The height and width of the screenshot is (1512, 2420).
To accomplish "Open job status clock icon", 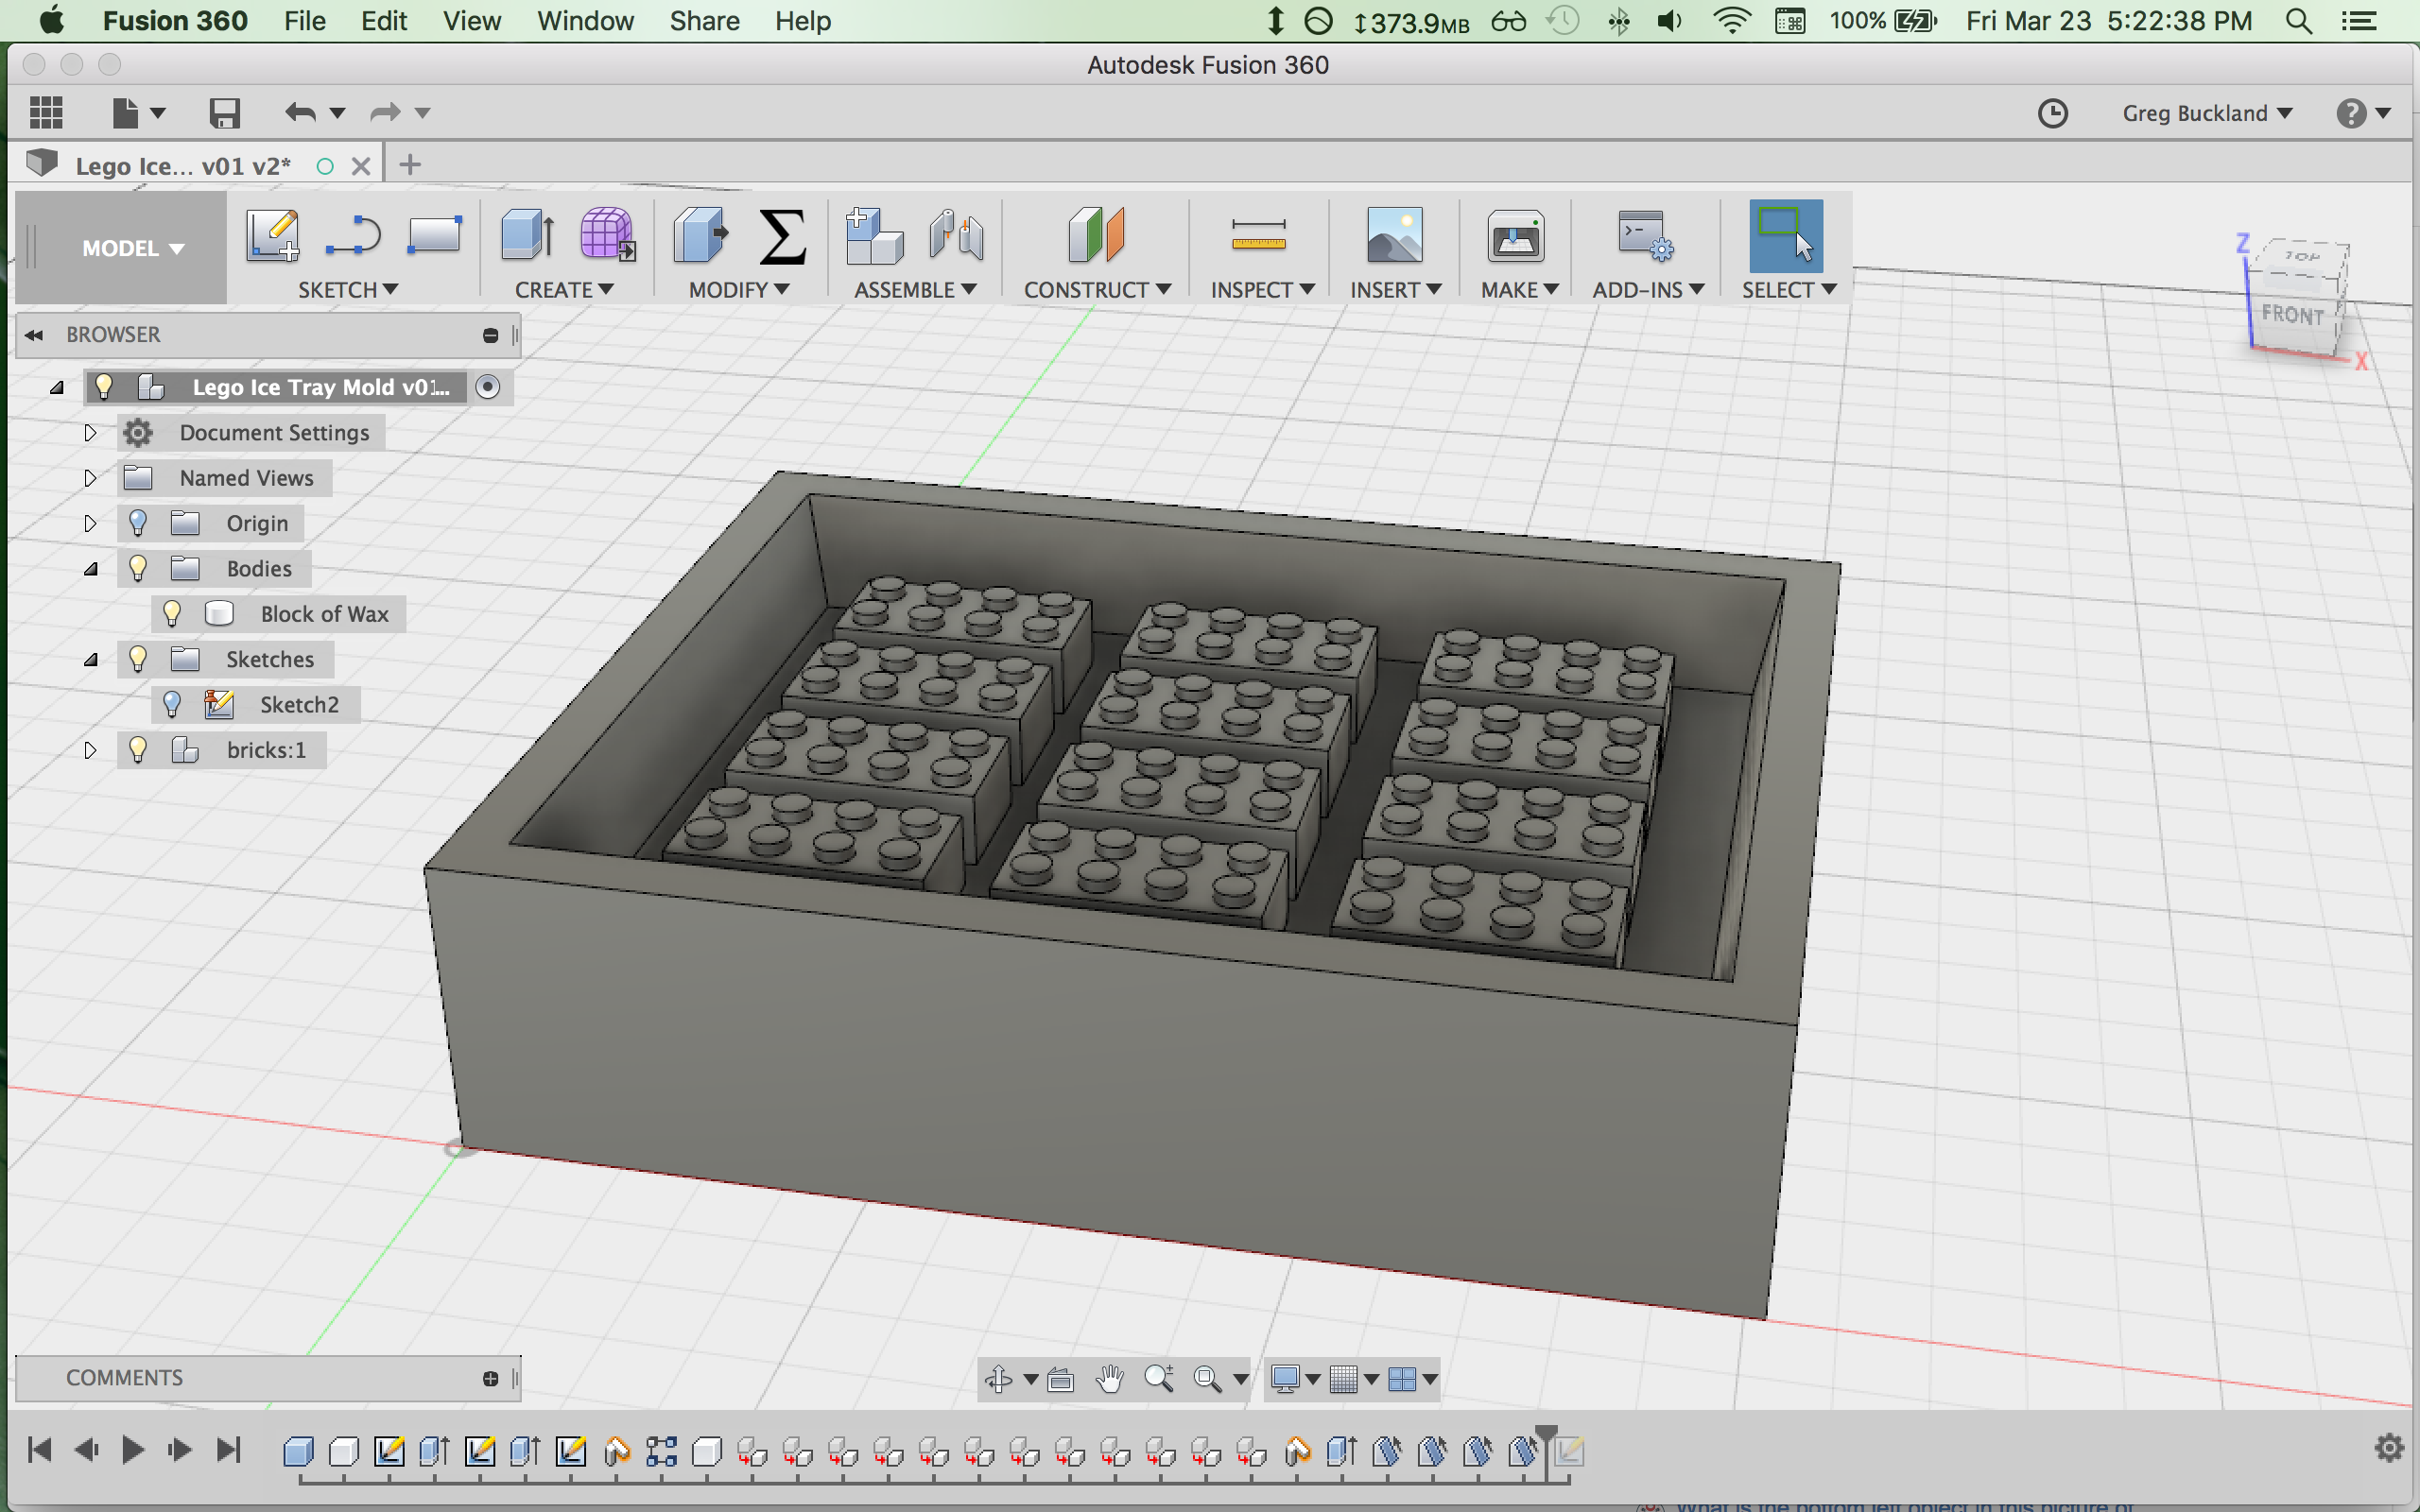I will click(2052, 113).
